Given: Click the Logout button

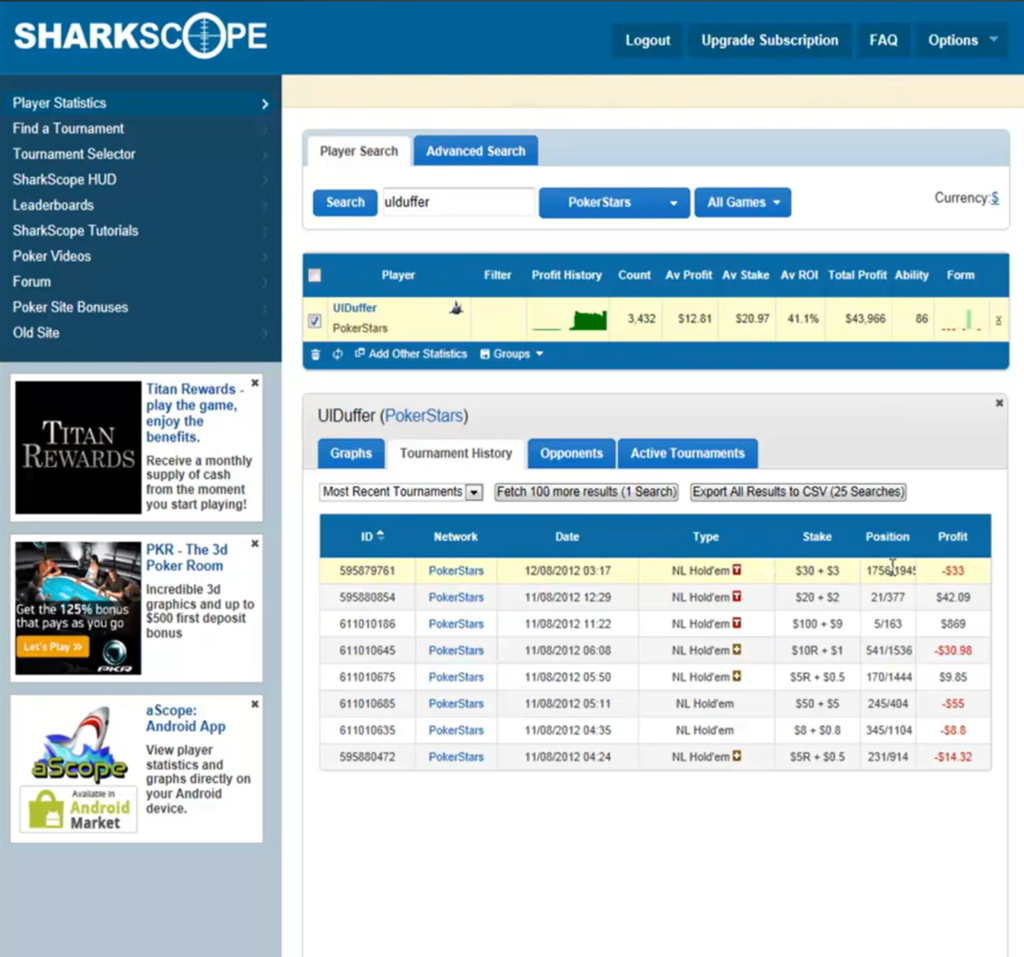Looking at the screenshot, I should click(x=648, y=41).
